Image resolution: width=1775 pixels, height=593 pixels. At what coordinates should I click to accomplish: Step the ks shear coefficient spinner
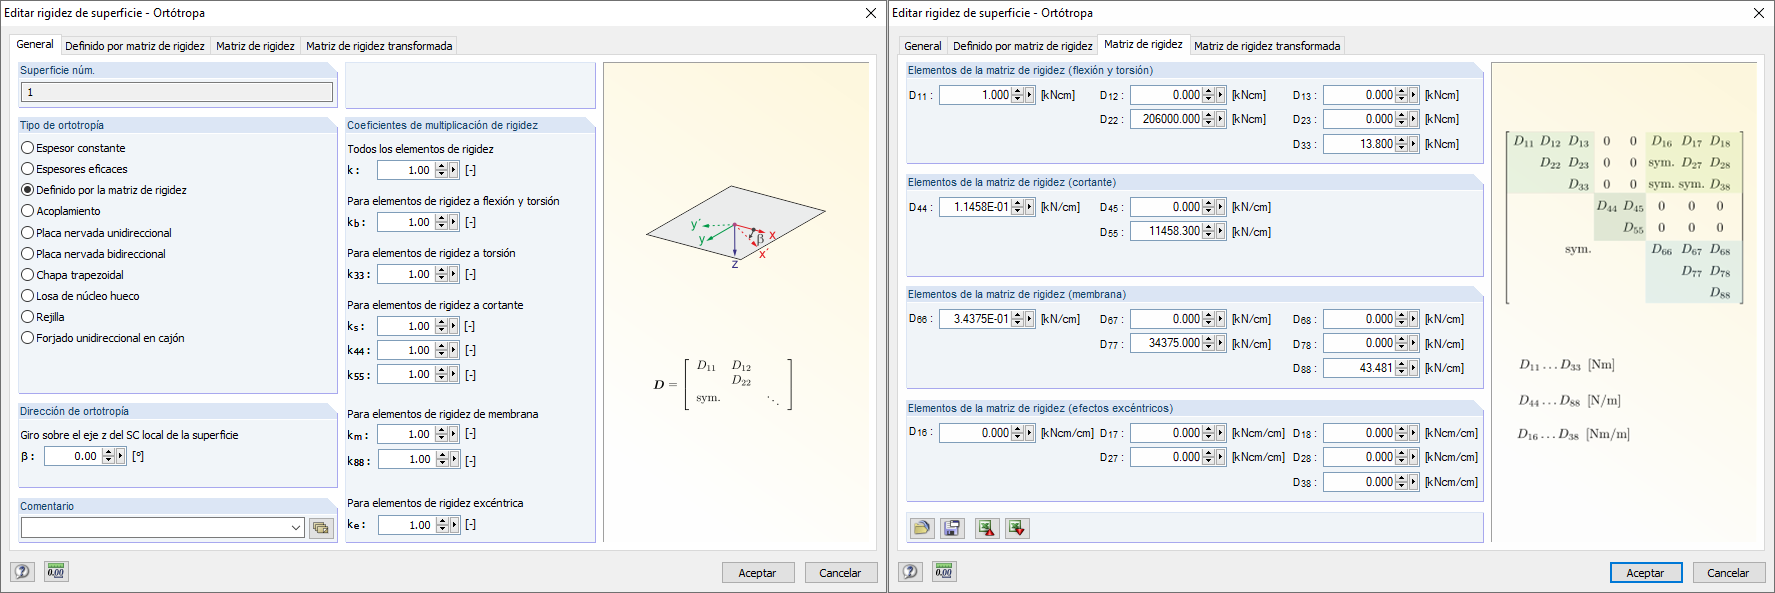pyautogui.click(x=441, y=326)
